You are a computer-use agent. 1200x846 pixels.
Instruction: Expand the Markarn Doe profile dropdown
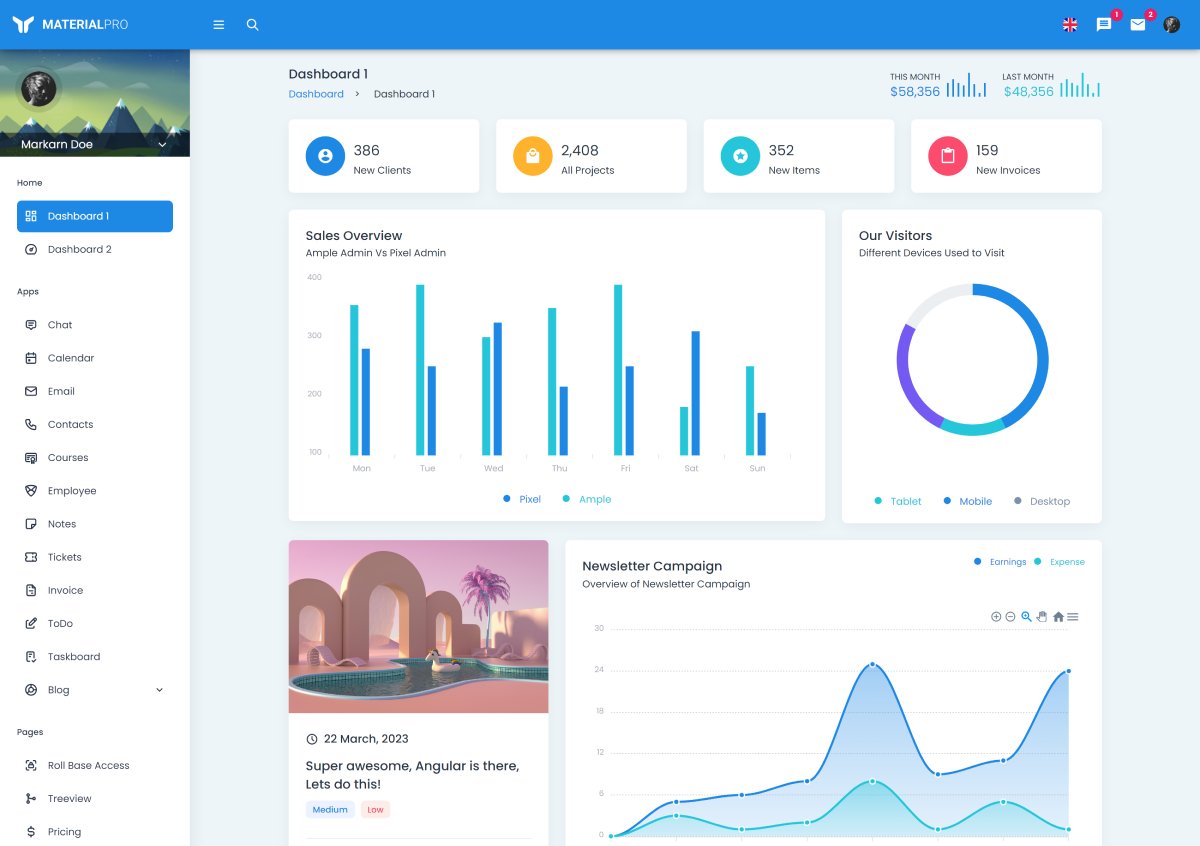(x=162, y=145)
